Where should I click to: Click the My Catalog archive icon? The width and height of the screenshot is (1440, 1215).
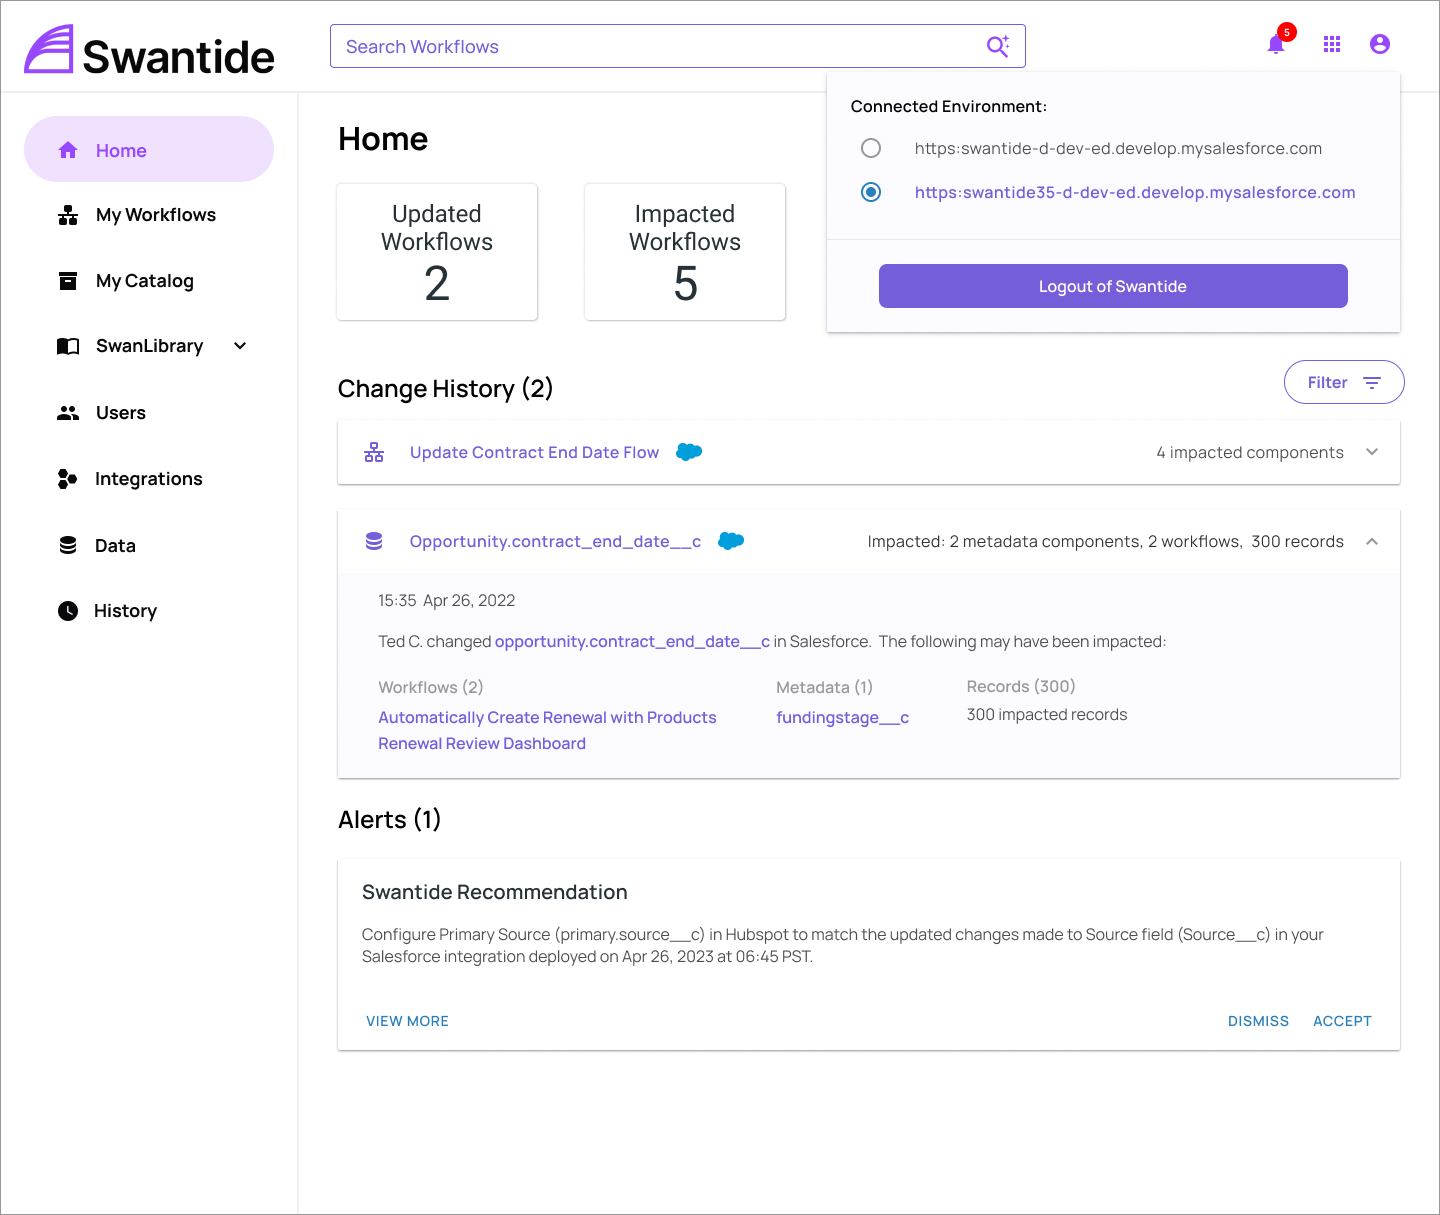click(68, 281)
